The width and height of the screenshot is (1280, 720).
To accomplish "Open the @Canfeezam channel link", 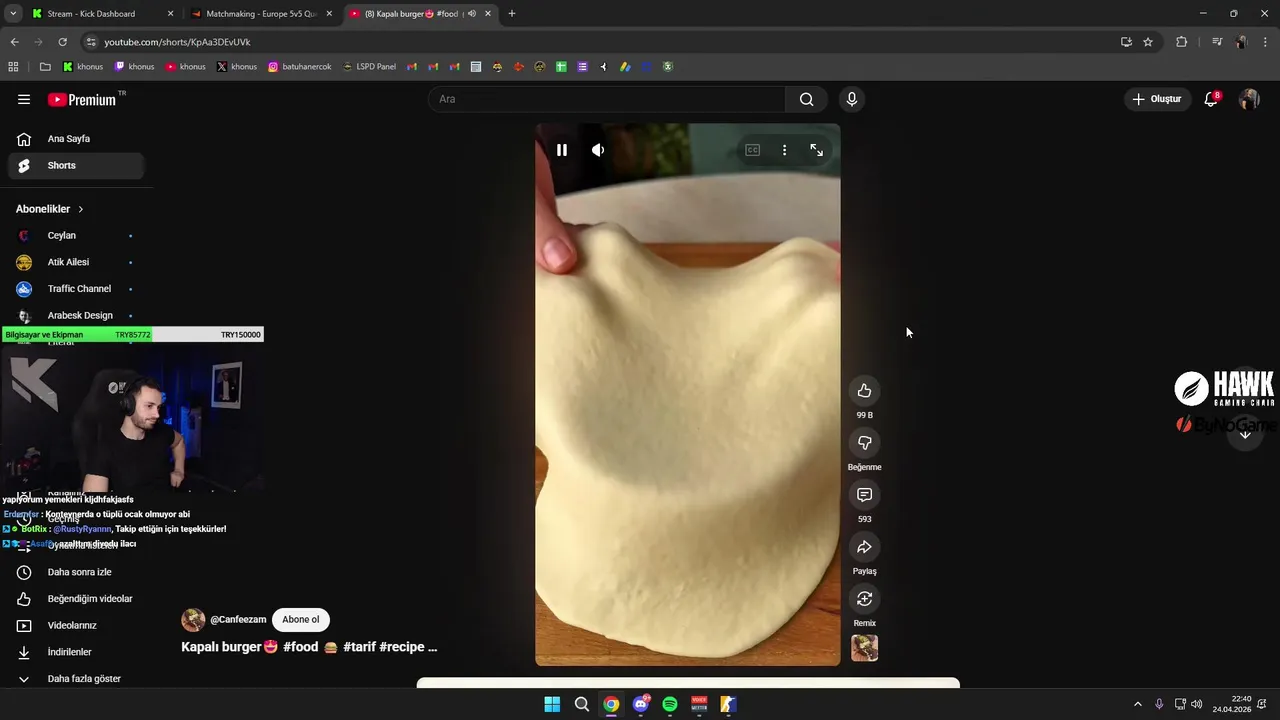I will (238, 620).
